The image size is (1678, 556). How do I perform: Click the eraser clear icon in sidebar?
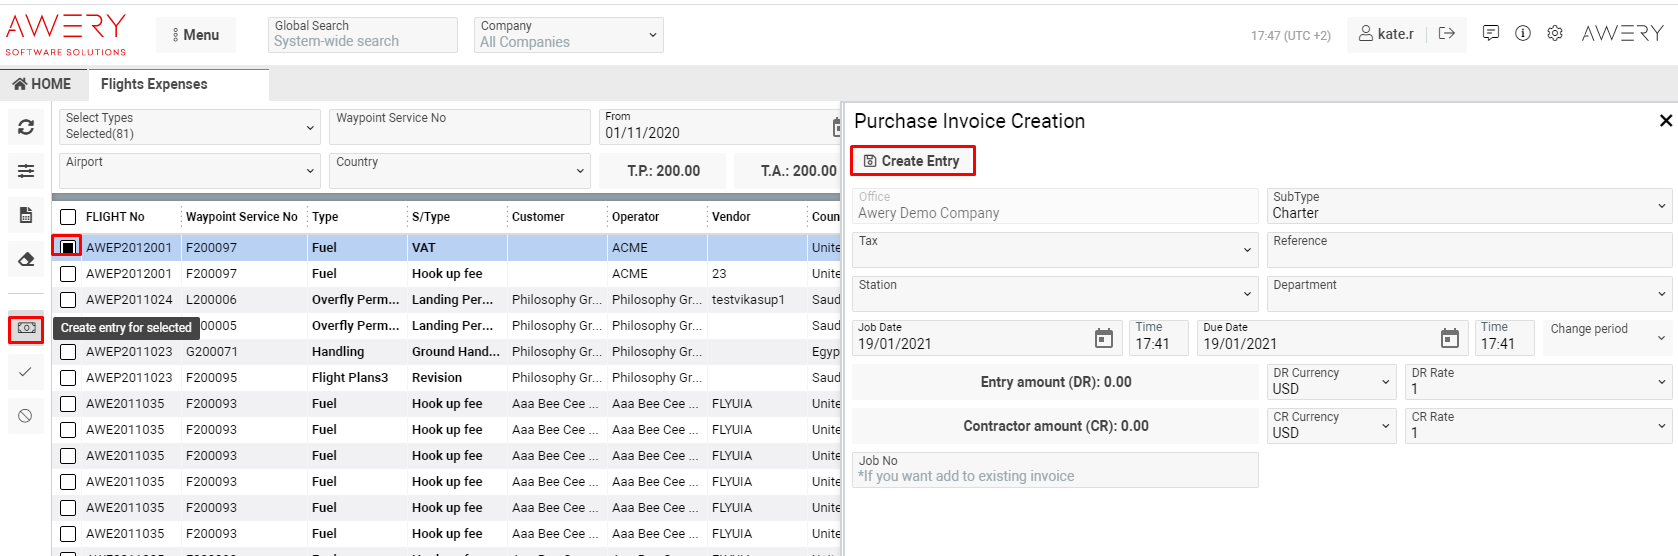[x=26, y=259]
